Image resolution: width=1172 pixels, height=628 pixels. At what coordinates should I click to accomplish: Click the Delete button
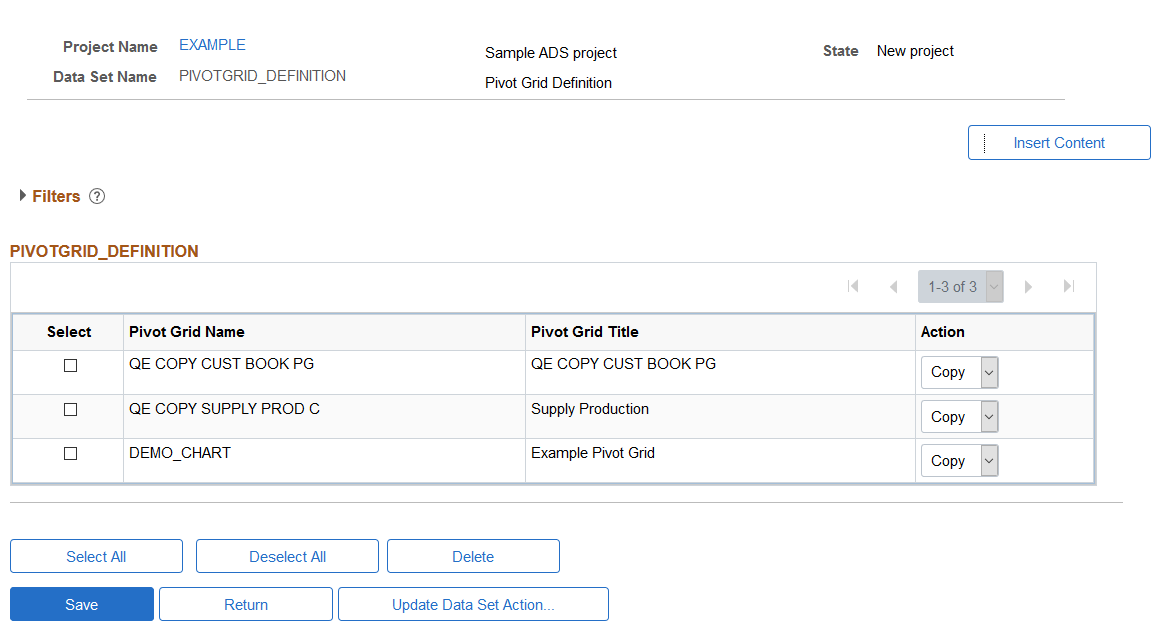473,556
